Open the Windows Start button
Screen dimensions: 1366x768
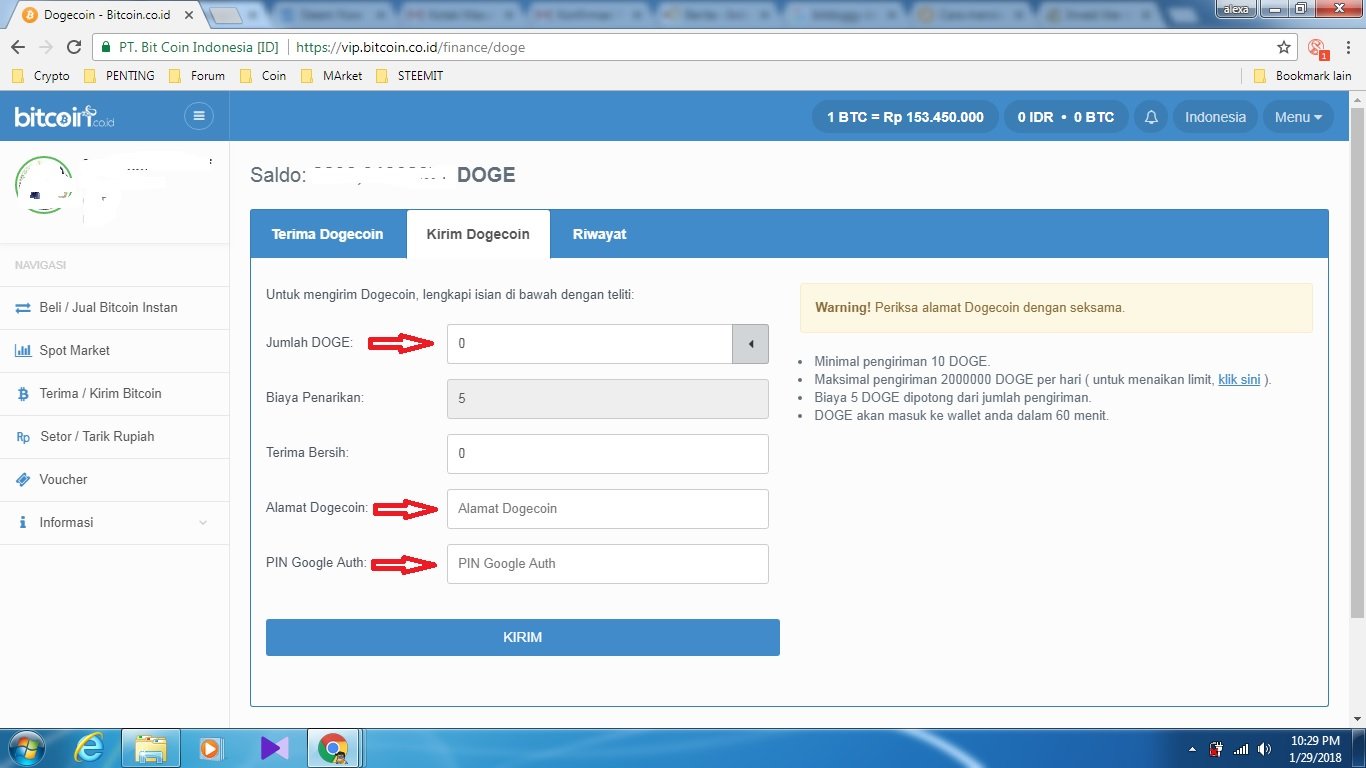coord(27,748)
